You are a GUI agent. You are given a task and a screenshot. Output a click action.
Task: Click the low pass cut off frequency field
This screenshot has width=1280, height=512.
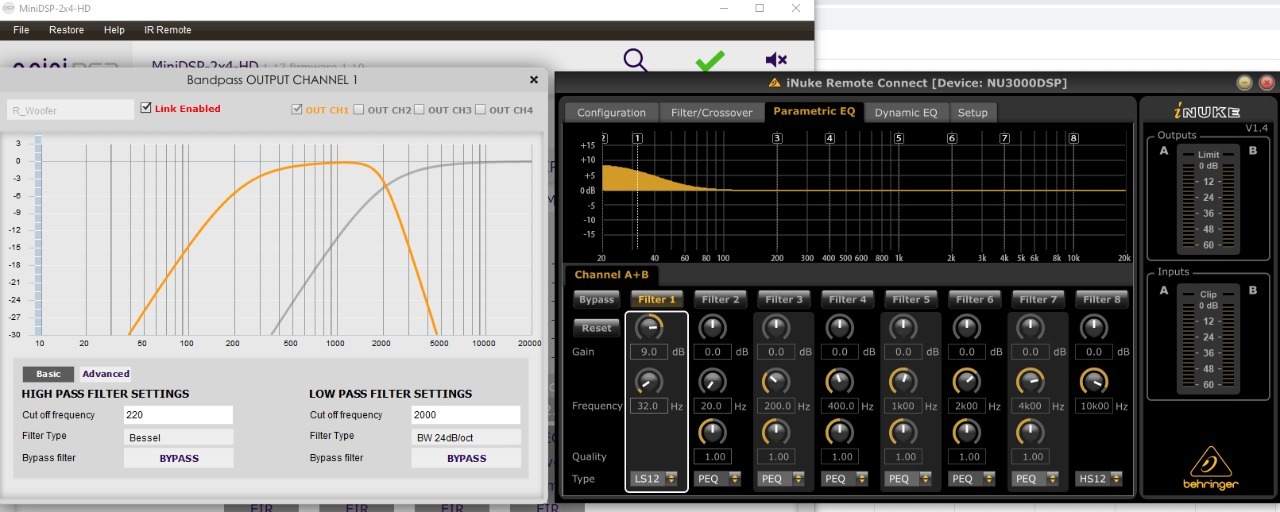coord(466,415)
